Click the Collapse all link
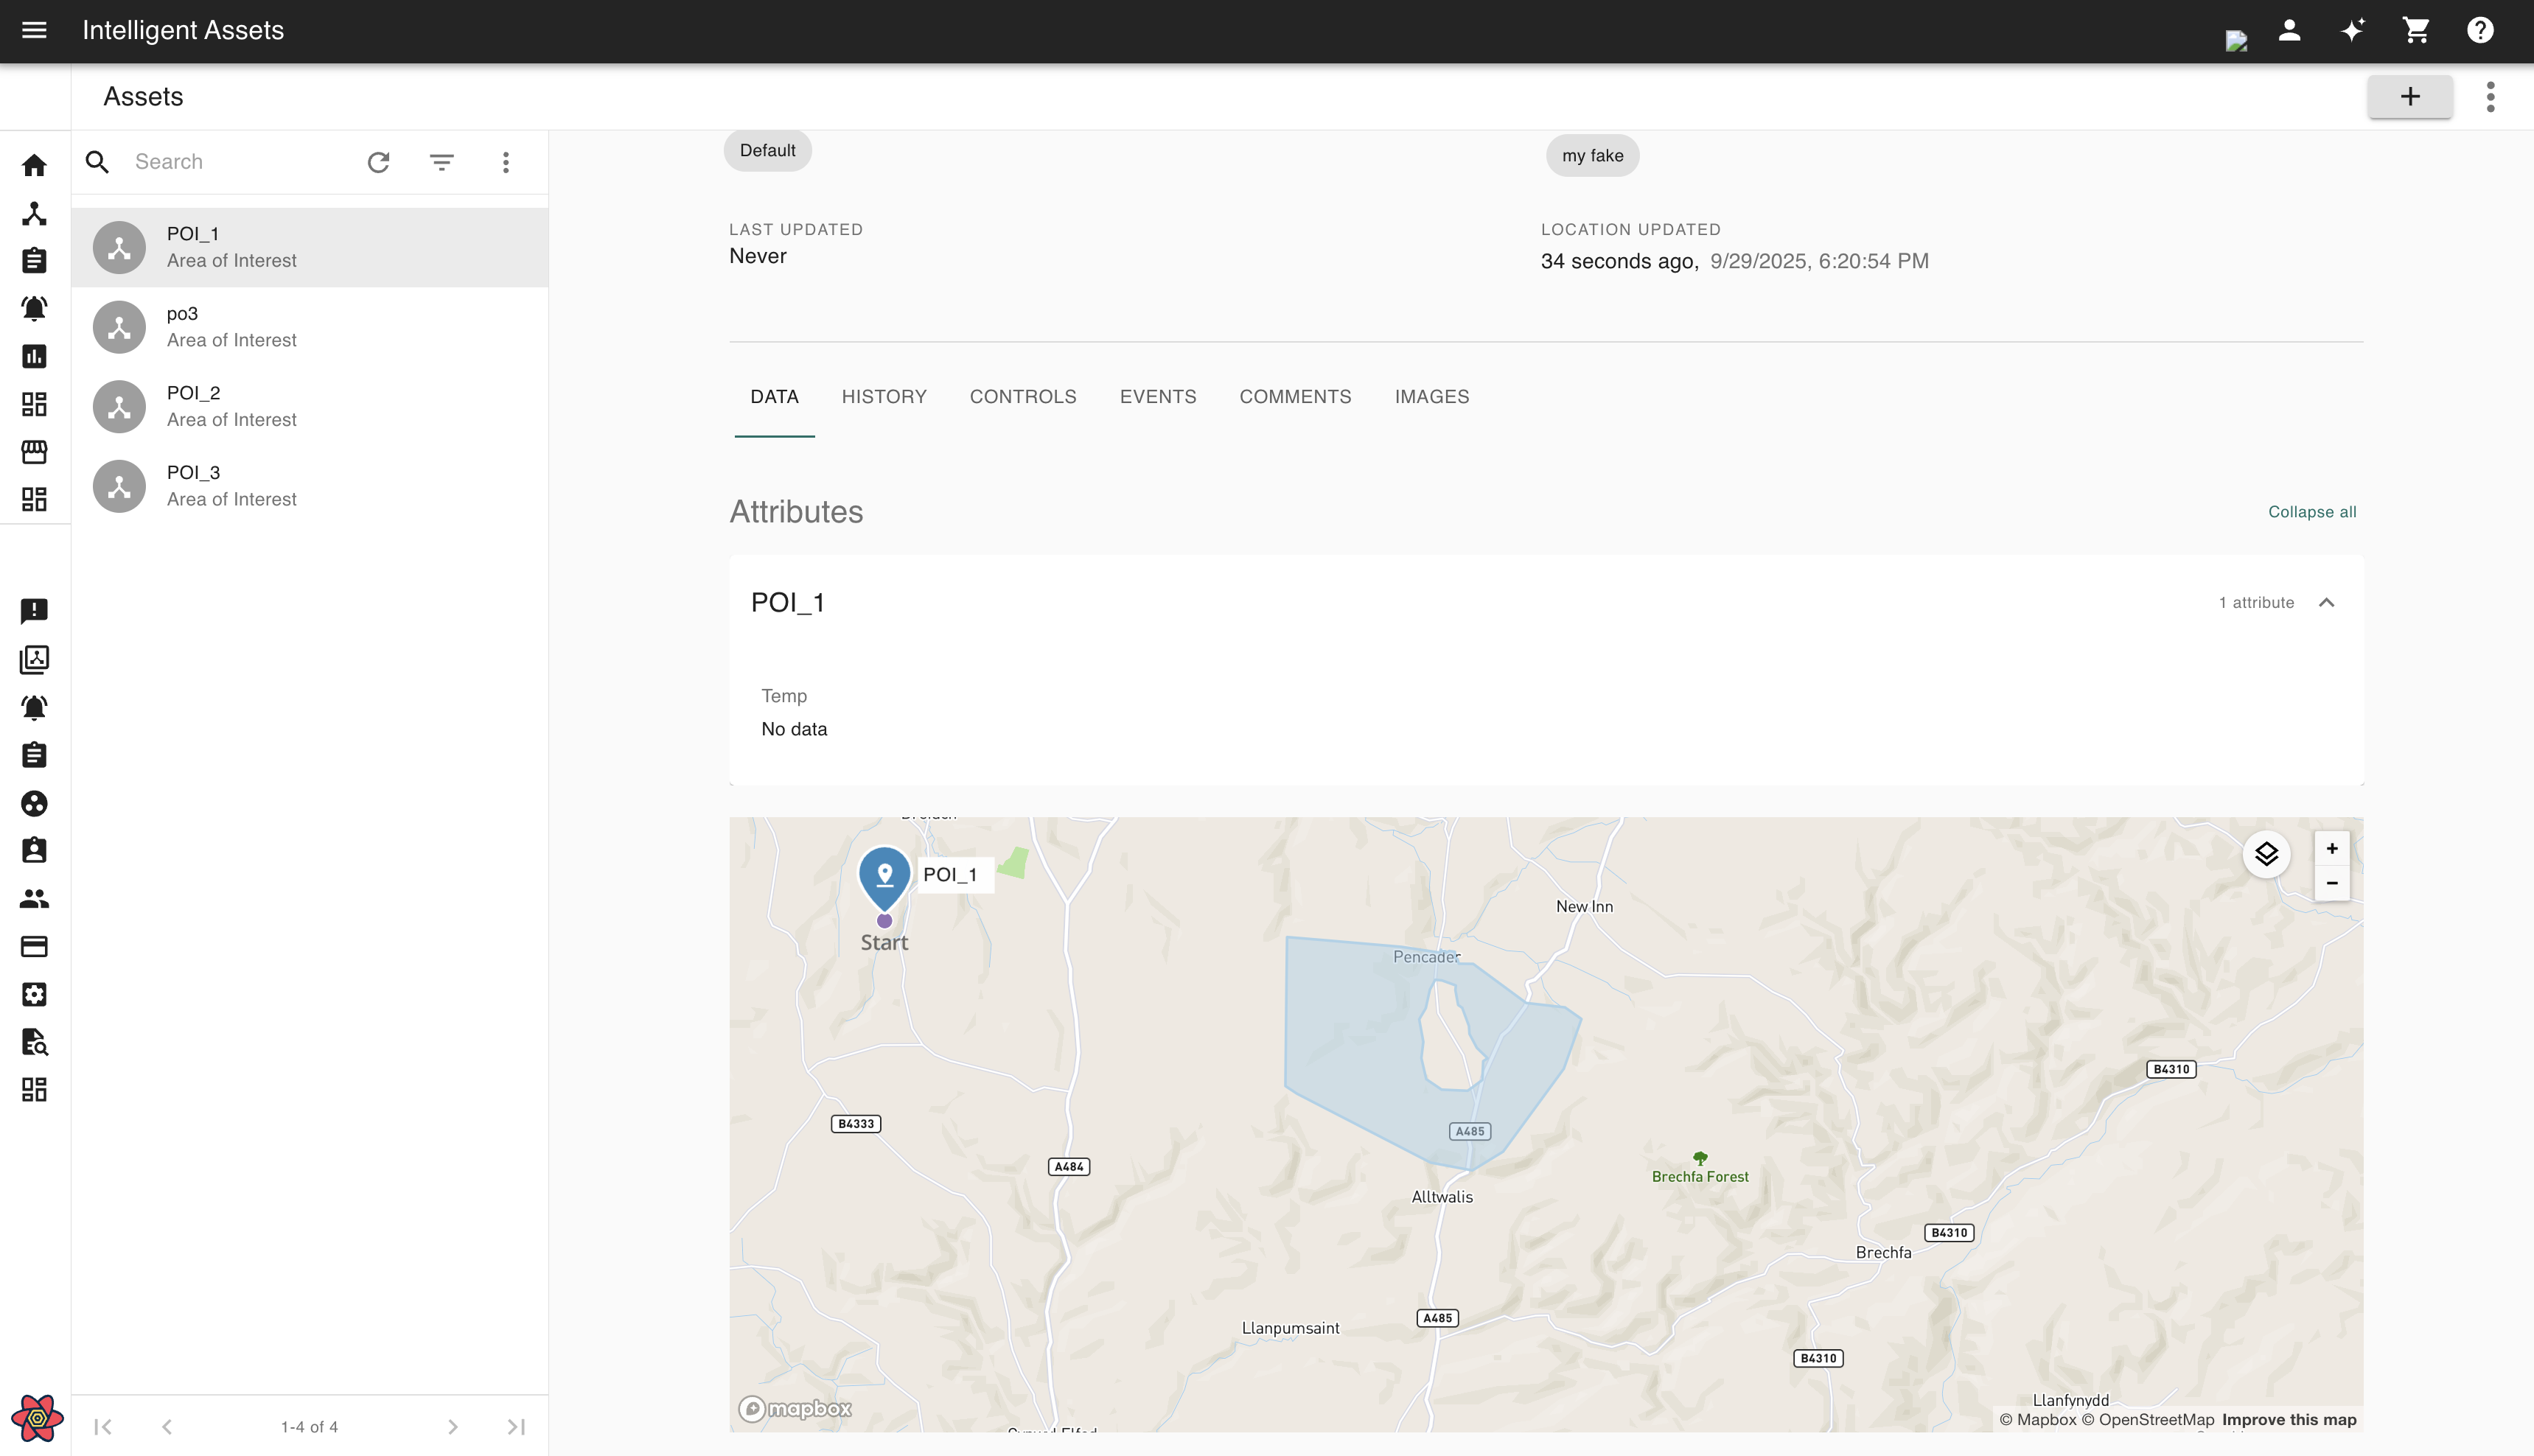This screenshot has width=2534, height=1456. [x=2312, y=512]
